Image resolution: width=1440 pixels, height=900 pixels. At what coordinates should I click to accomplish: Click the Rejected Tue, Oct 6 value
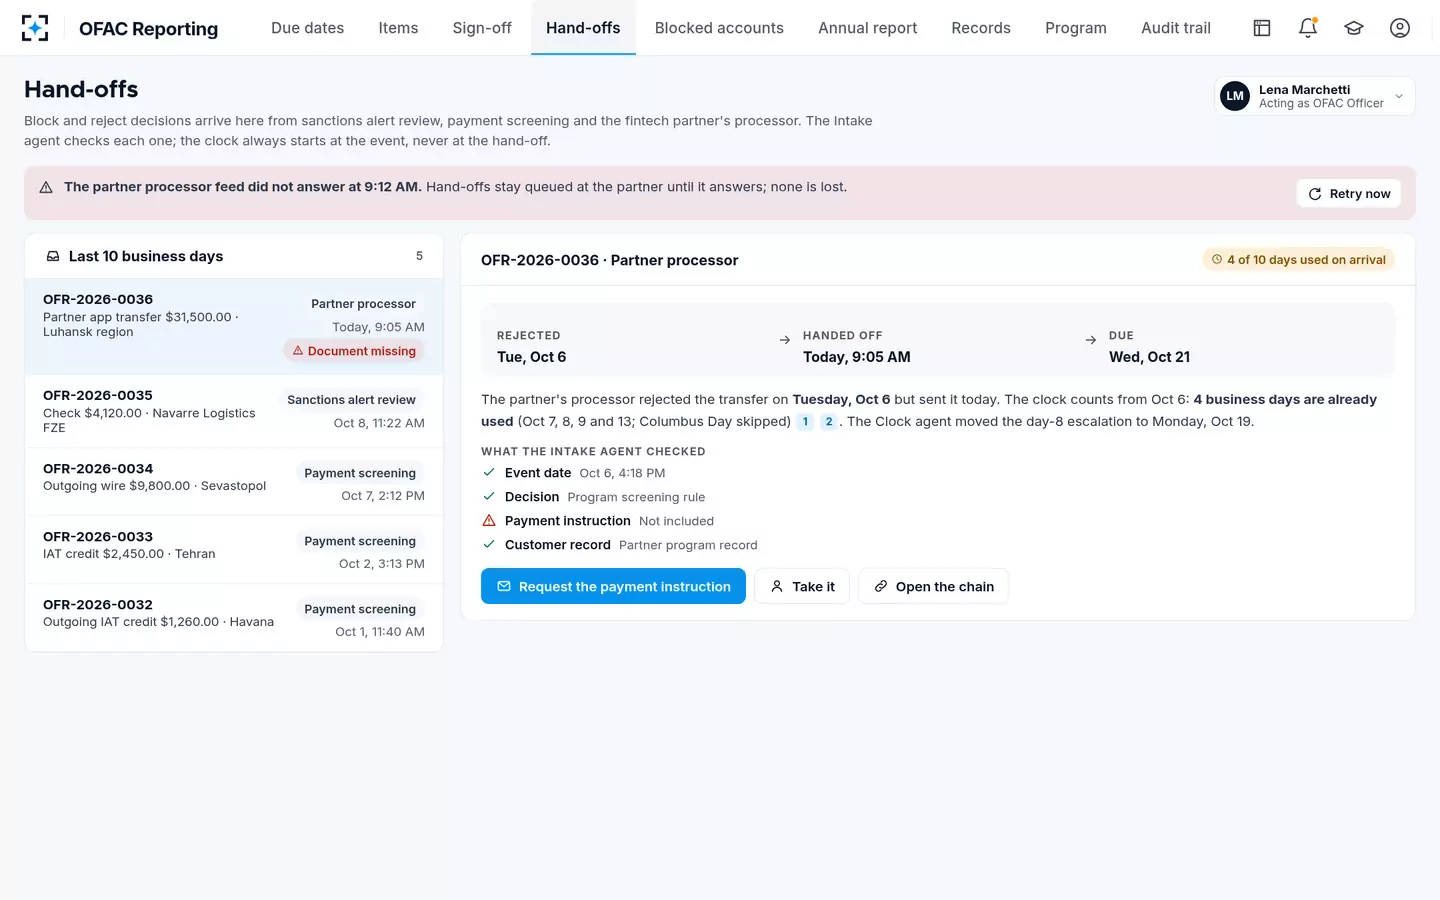click(531, 357)
